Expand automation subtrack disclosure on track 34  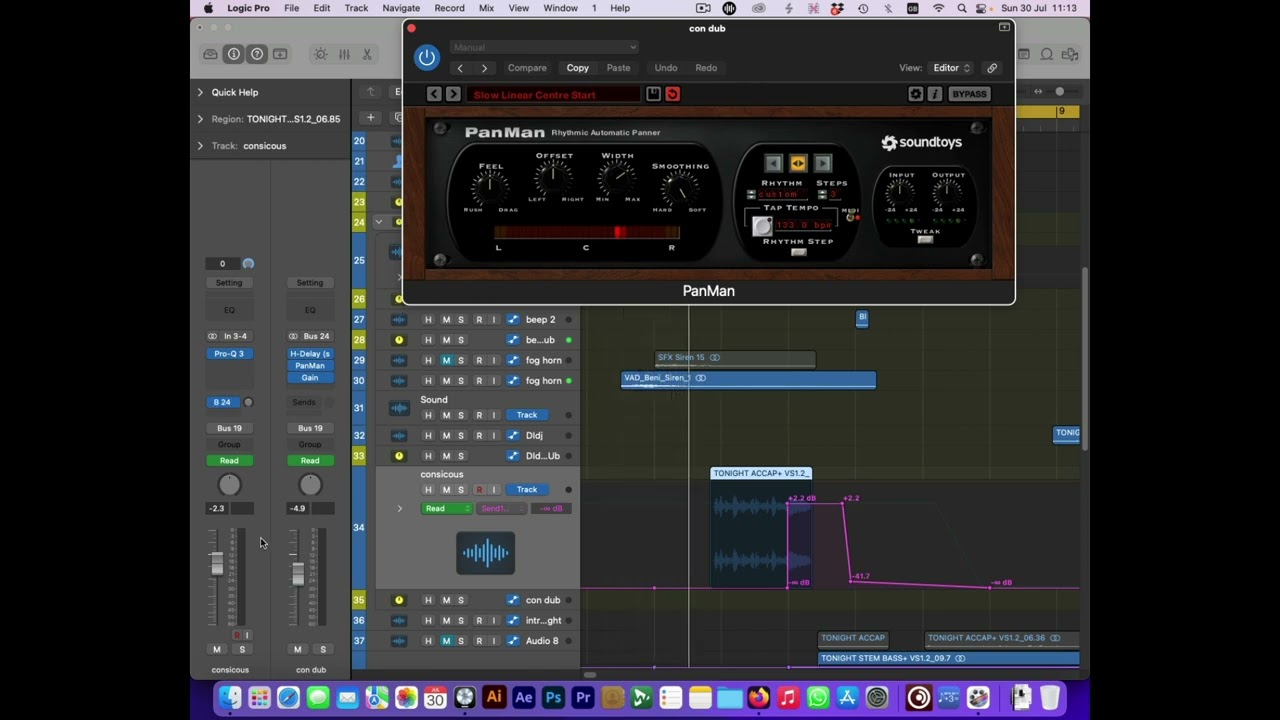click(400, 509)
